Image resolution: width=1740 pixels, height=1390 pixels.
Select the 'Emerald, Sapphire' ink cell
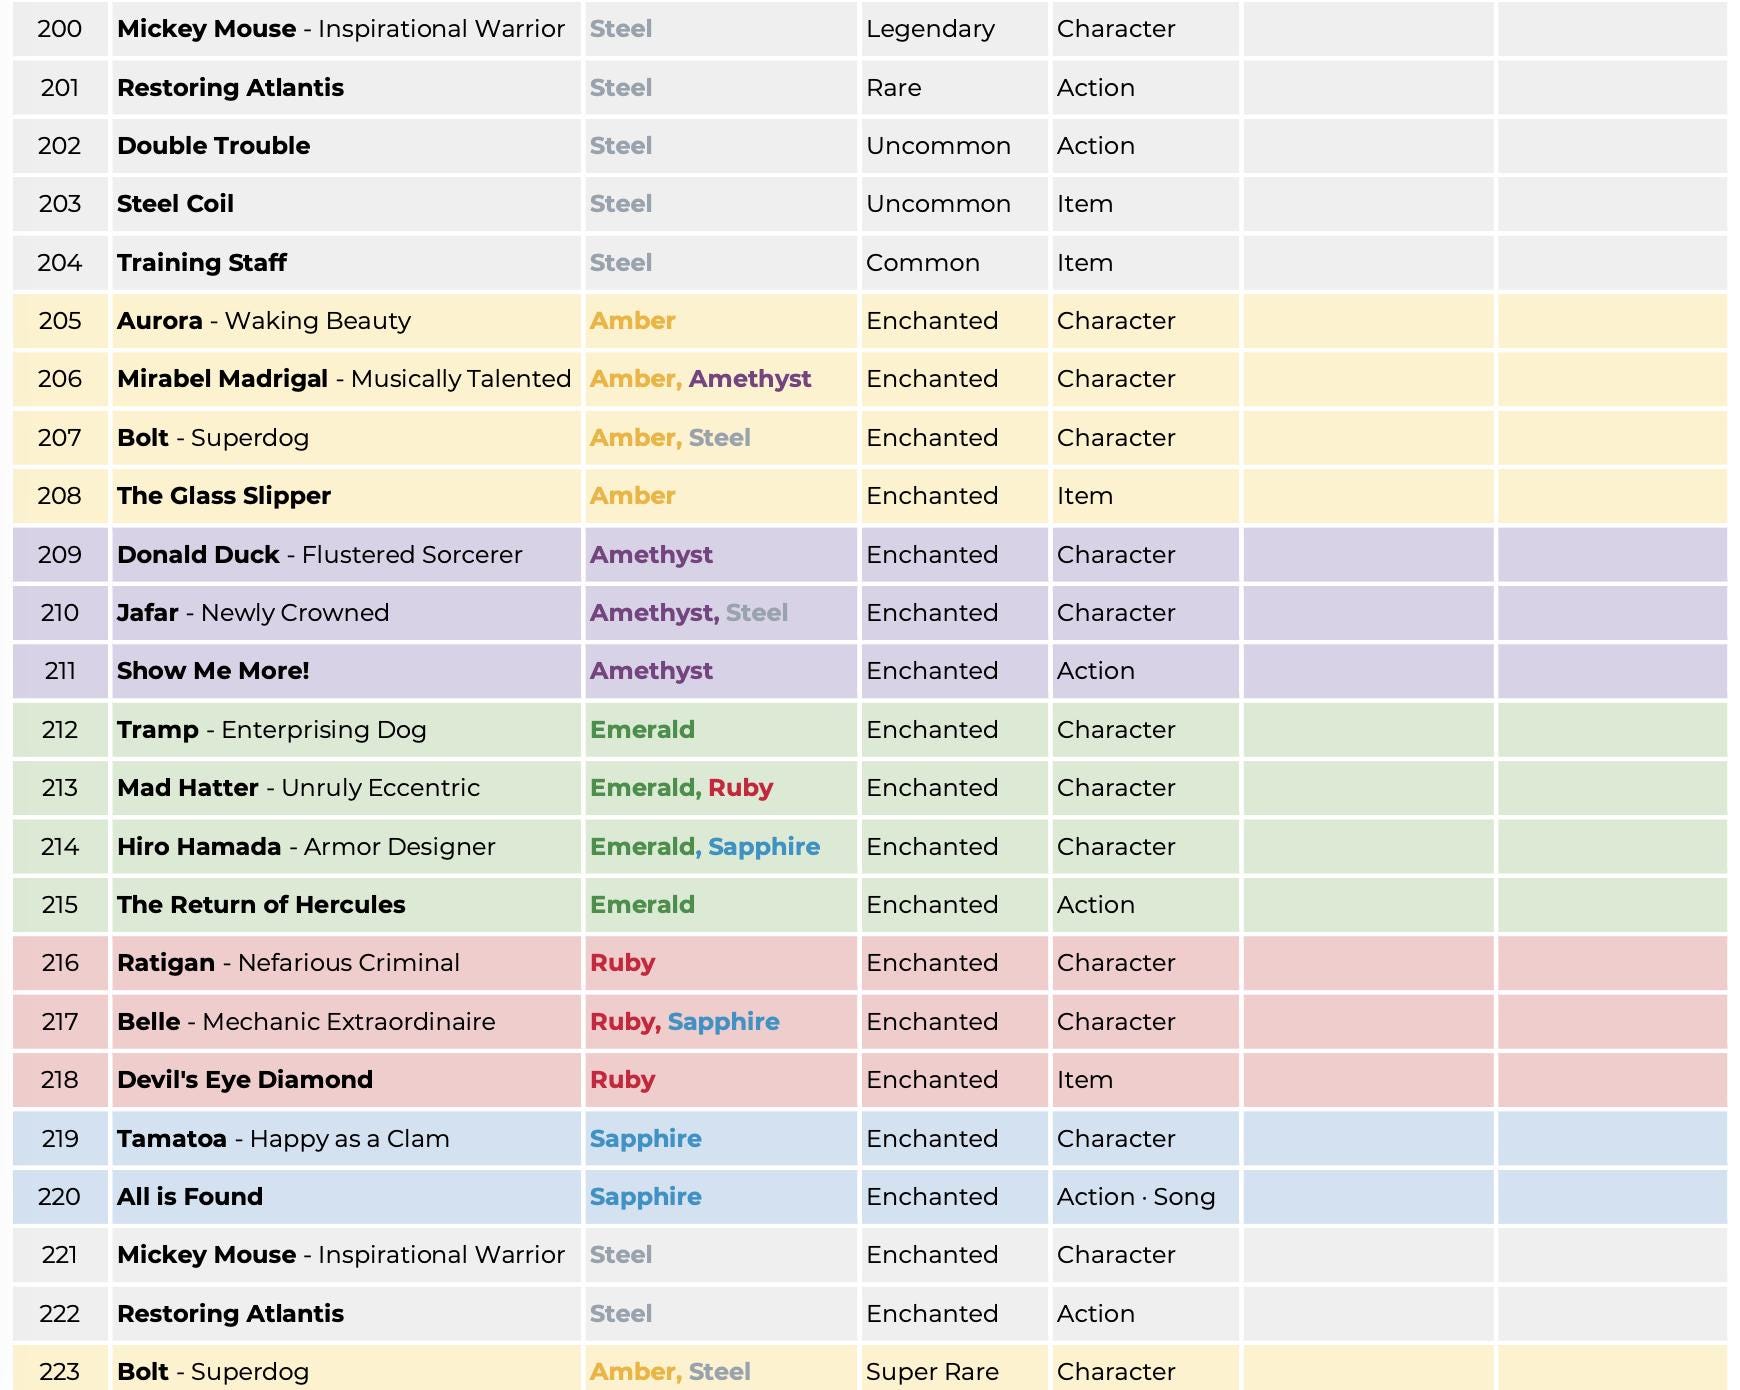721,847
